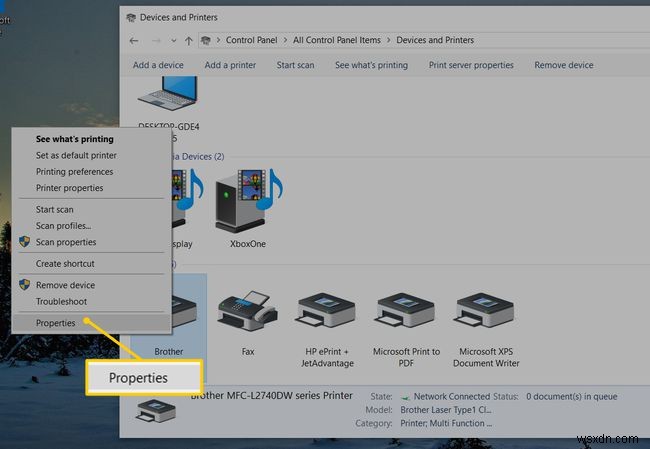Select the HP ePrint + JetAdvantage printer icon
The width and height of the screenshot is (650, 449).
pyautogui.click(x=327, y=311)
